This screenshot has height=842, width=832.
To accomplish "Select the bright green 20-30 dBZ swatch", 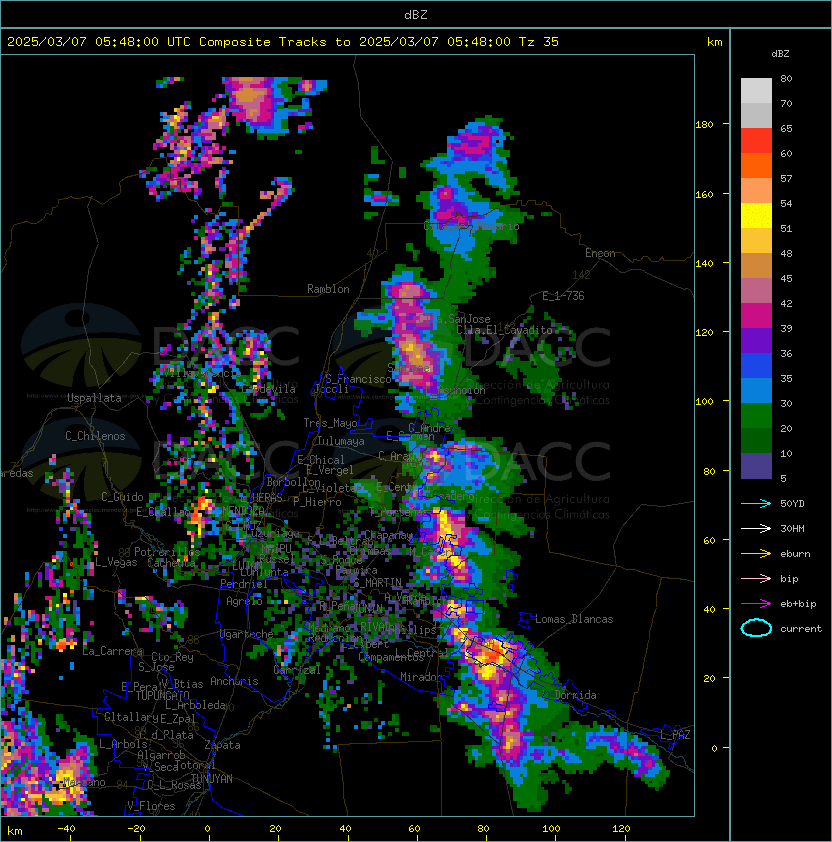I will pos(756,416).
